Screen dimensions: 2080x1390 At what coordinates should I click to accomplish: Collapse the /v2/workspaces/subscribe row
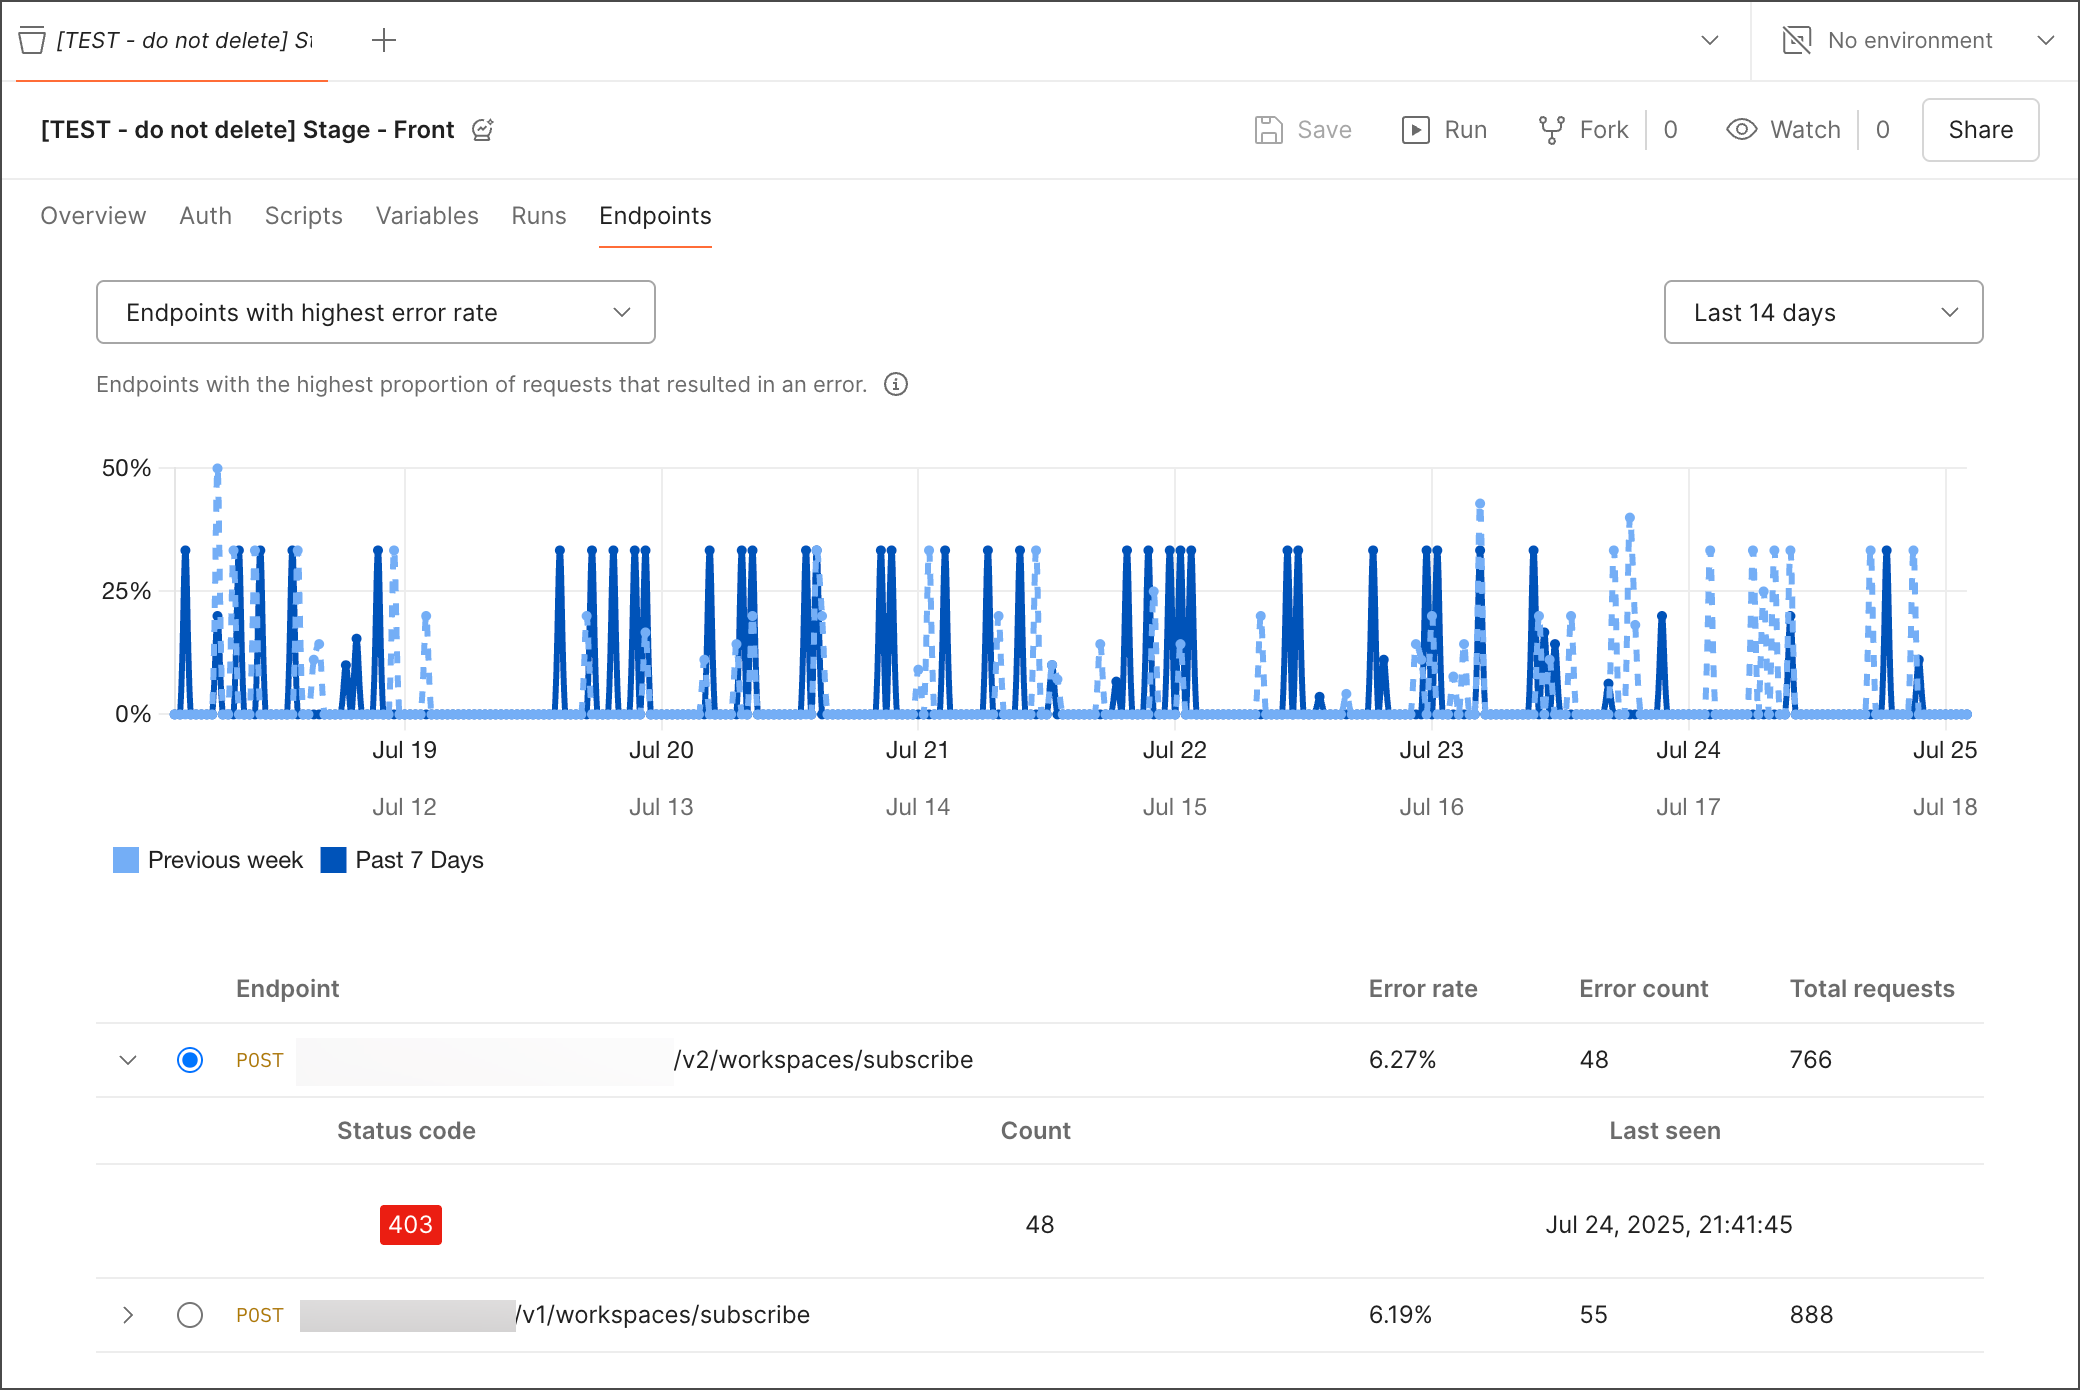[x=128, y=1060]
